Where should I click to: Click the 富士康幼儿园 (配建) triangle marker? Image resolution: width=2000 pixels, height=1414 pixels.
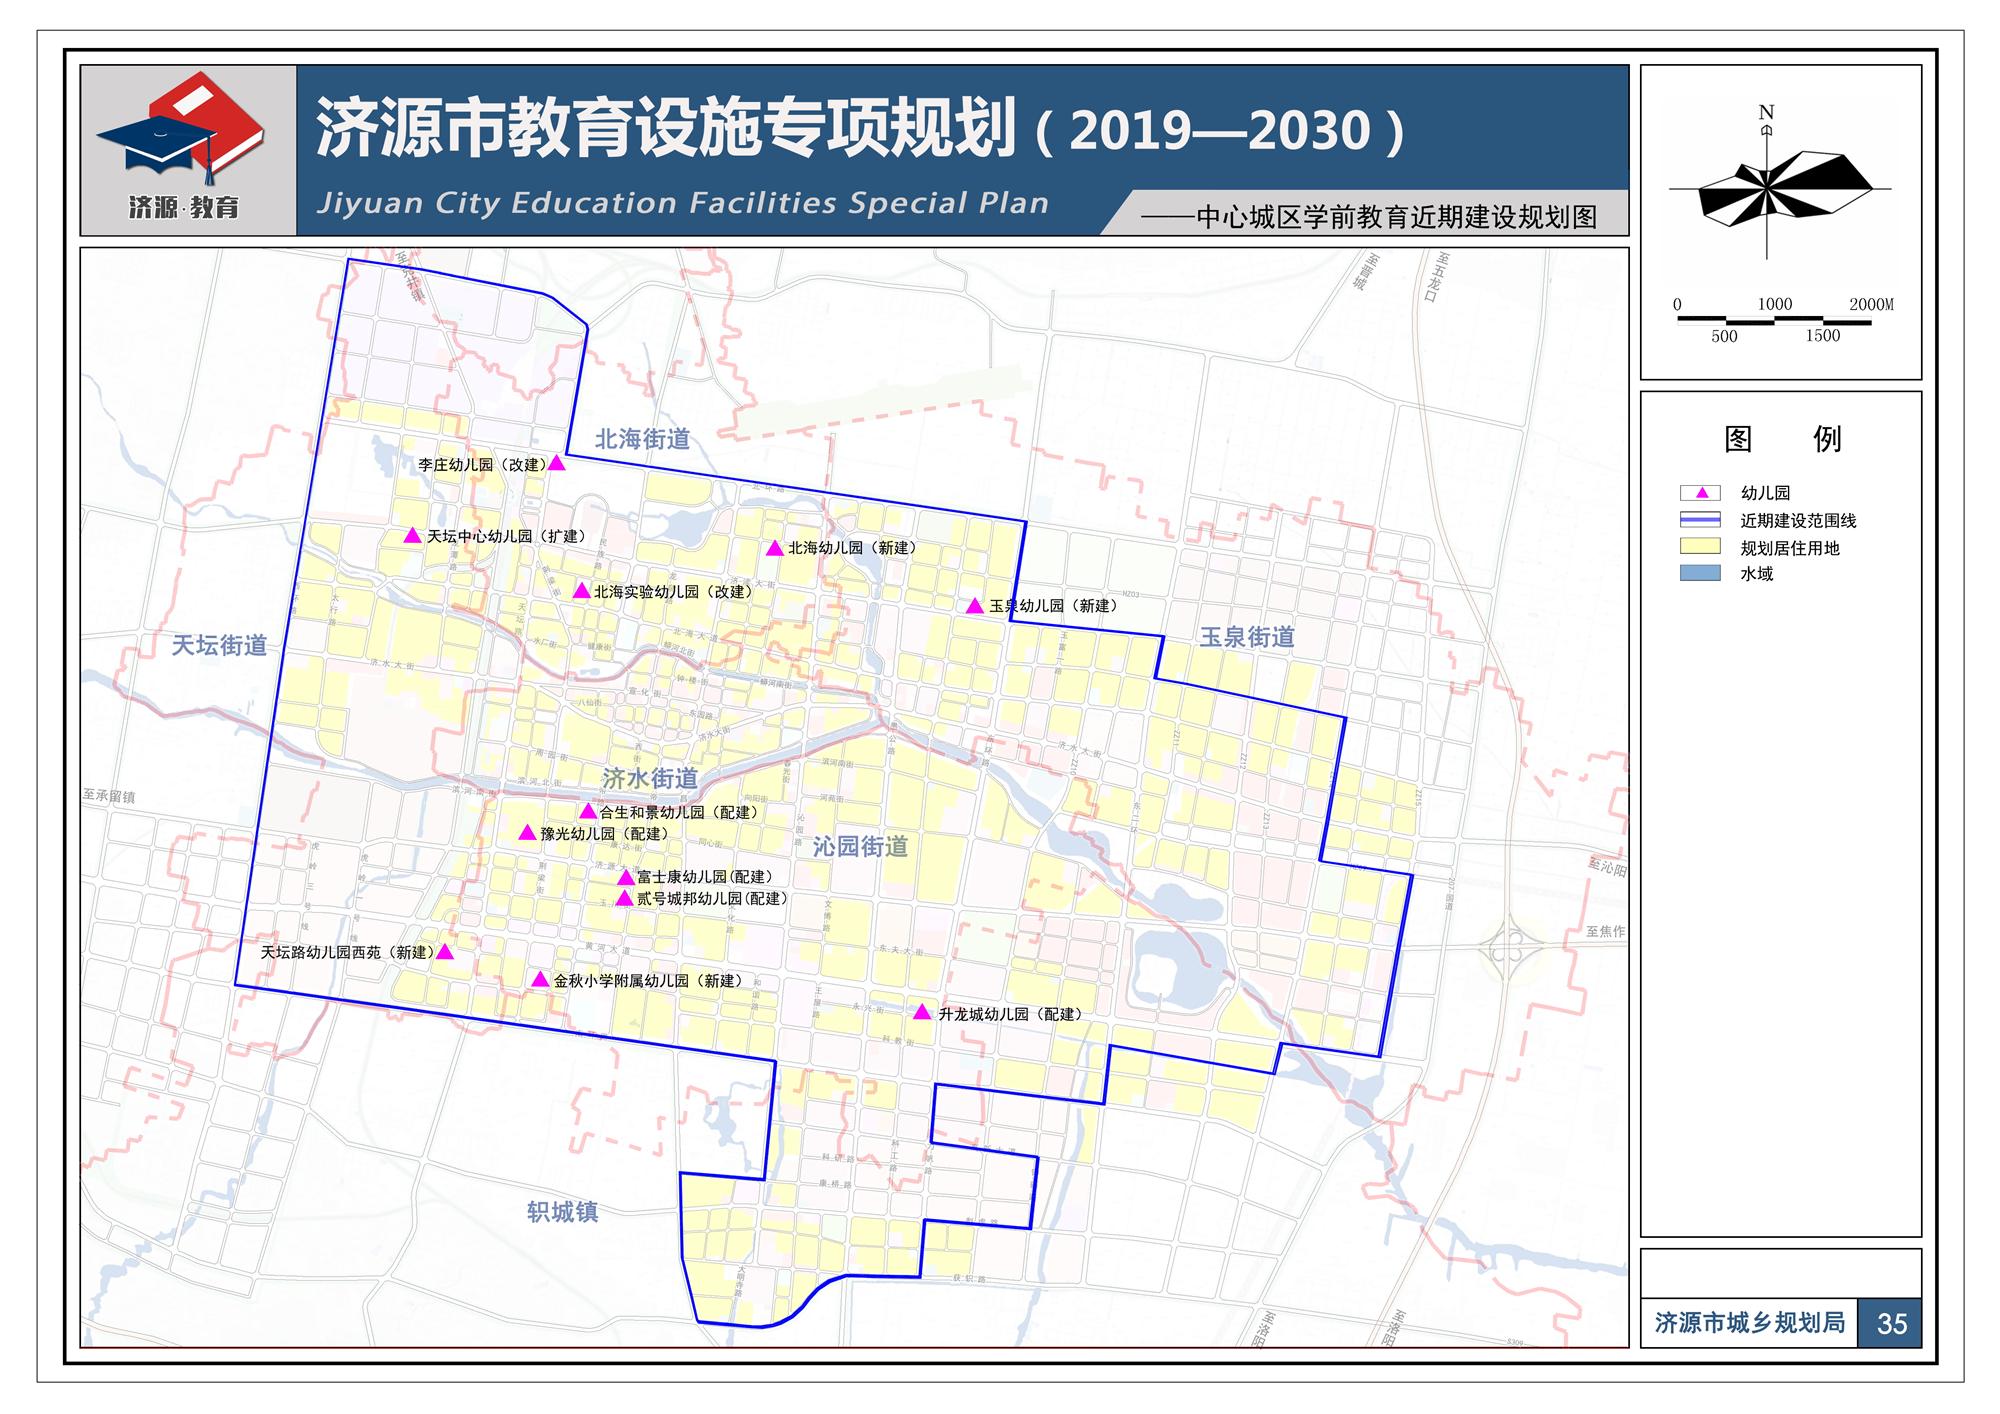pyautogui.click(x=625, y=878)
